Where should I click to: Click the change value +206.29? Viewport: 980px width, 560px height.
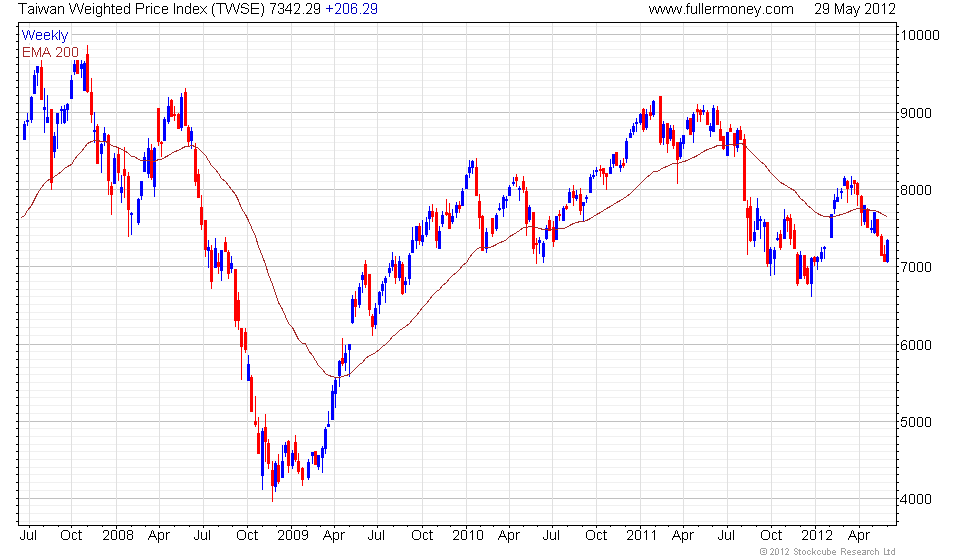point(351,9)
